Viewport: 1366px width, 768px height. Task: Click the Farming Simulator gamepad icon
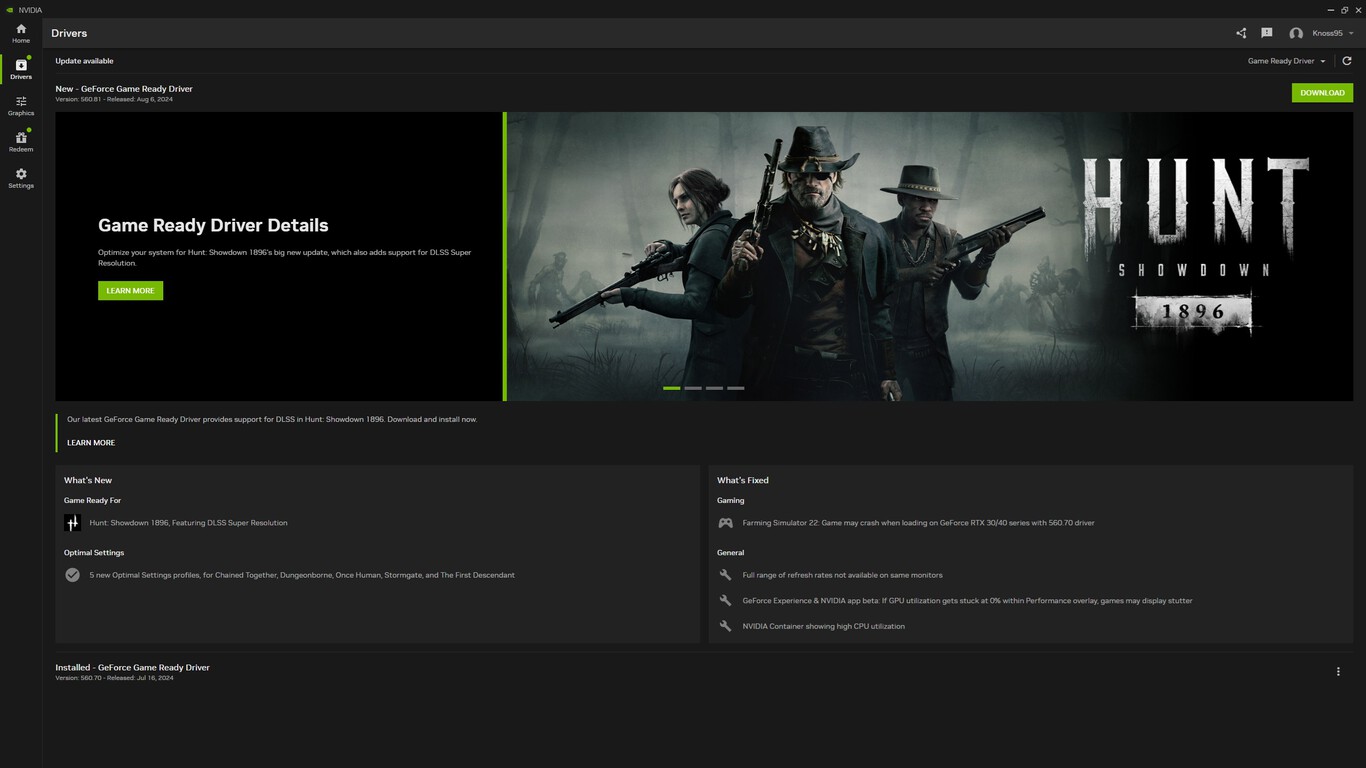(726, 523)
